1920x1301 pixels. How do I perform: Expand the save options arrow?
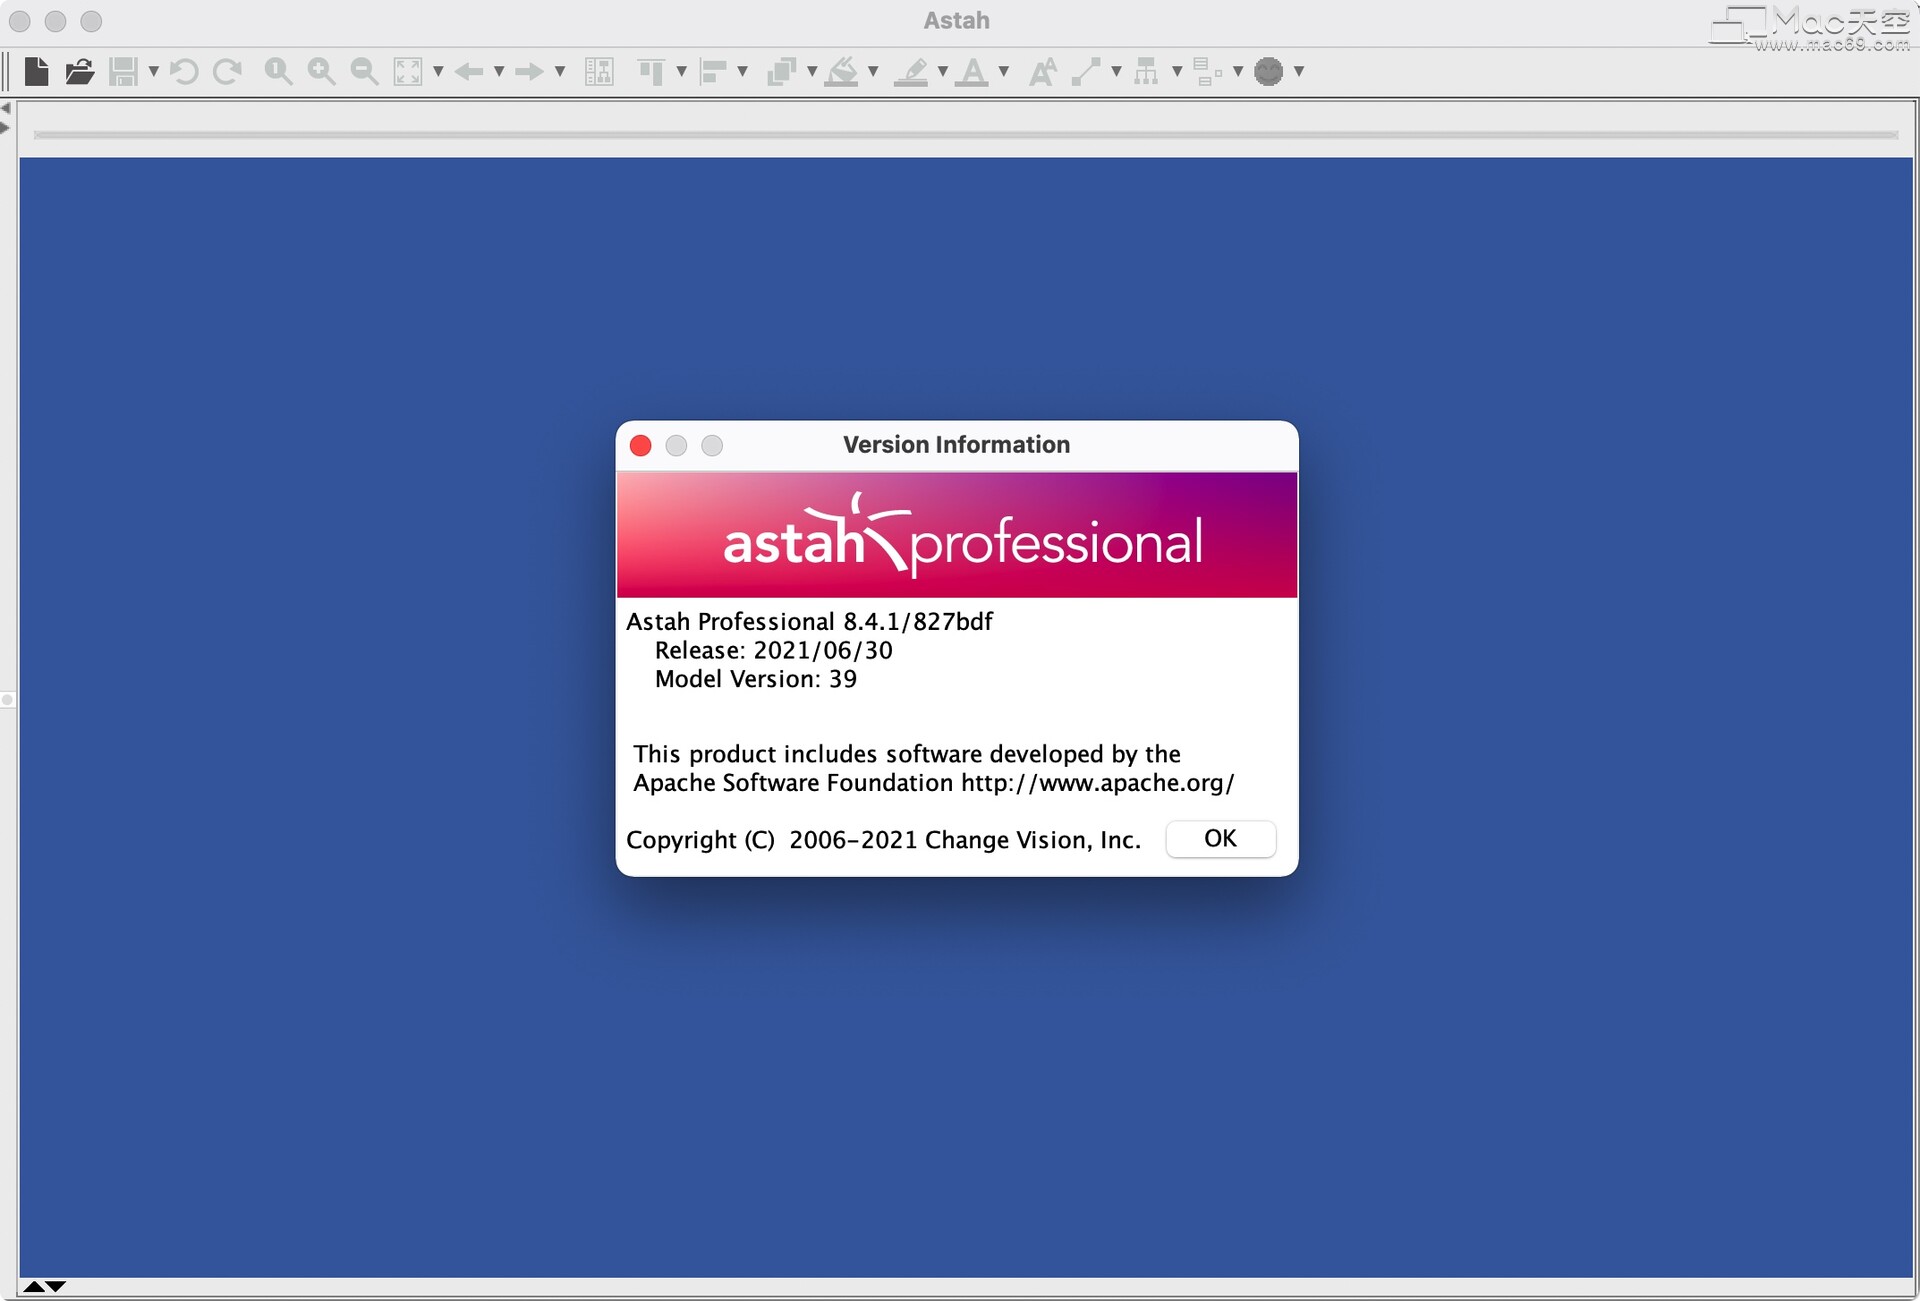(x=153, y=71)
